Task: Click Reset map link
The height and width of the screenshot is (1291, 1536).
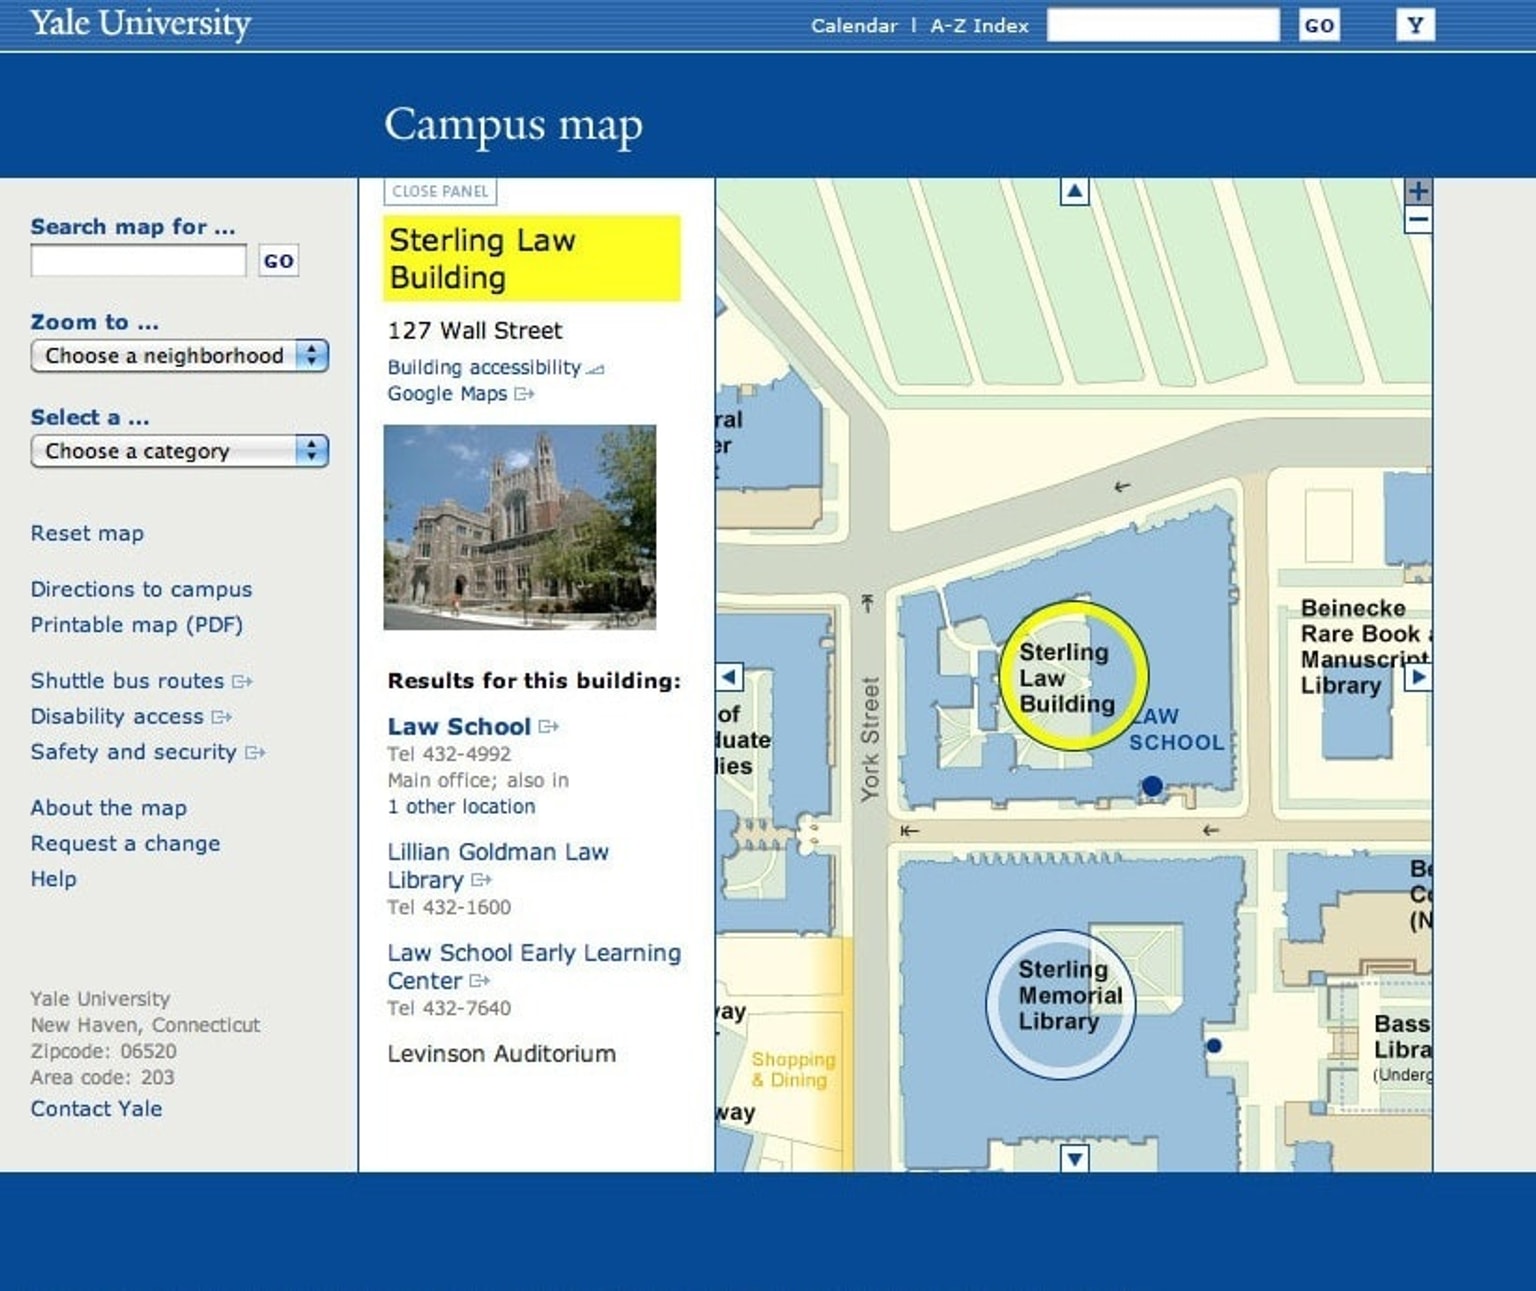Action: [87, 533]
